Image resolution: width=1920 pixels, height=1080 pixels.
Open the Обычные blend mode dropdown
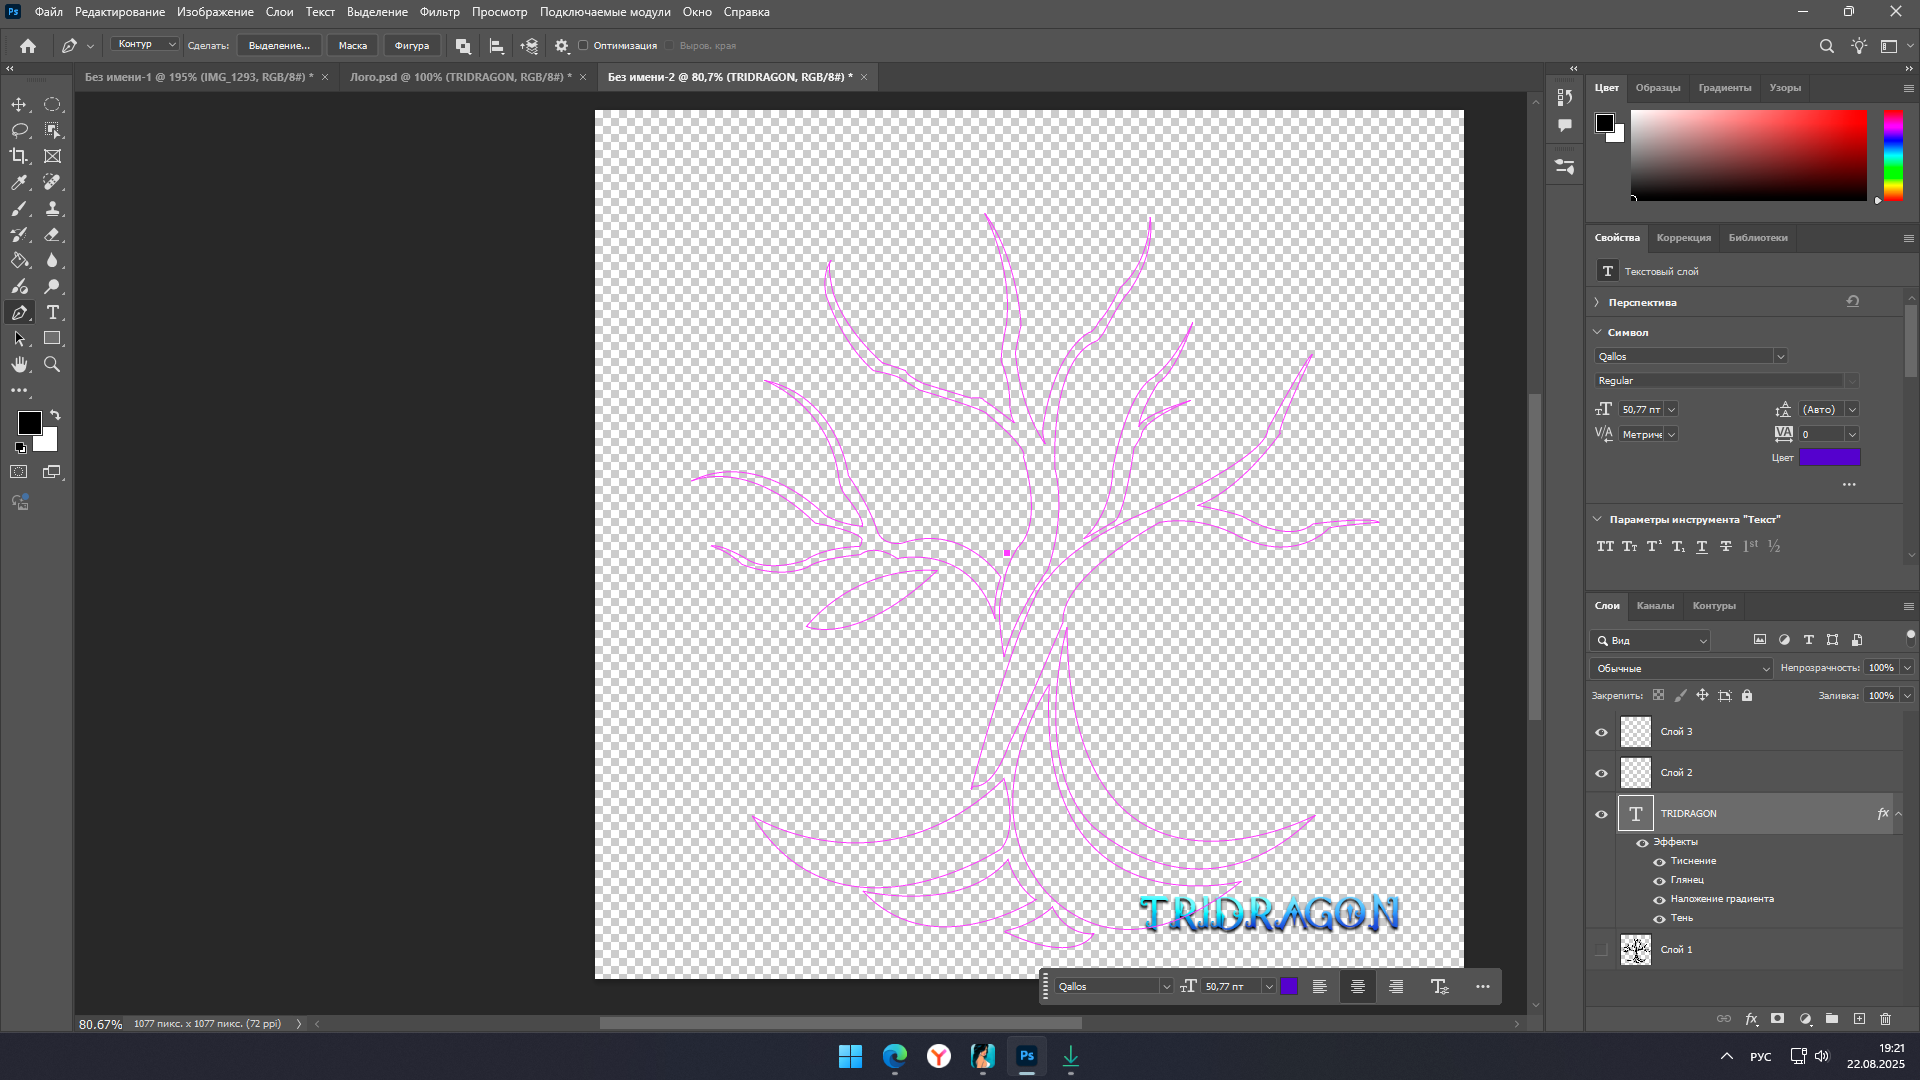pos(1681,669)
